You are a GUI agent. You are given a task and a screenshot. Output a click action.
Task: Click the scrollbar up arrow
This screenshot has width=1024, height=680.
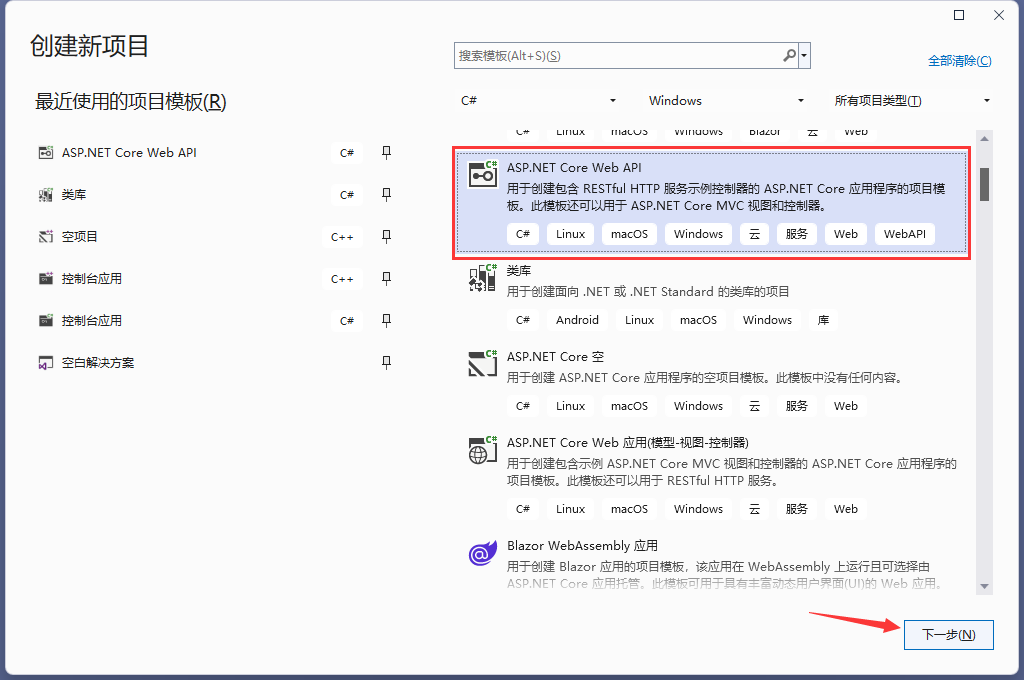984,138
